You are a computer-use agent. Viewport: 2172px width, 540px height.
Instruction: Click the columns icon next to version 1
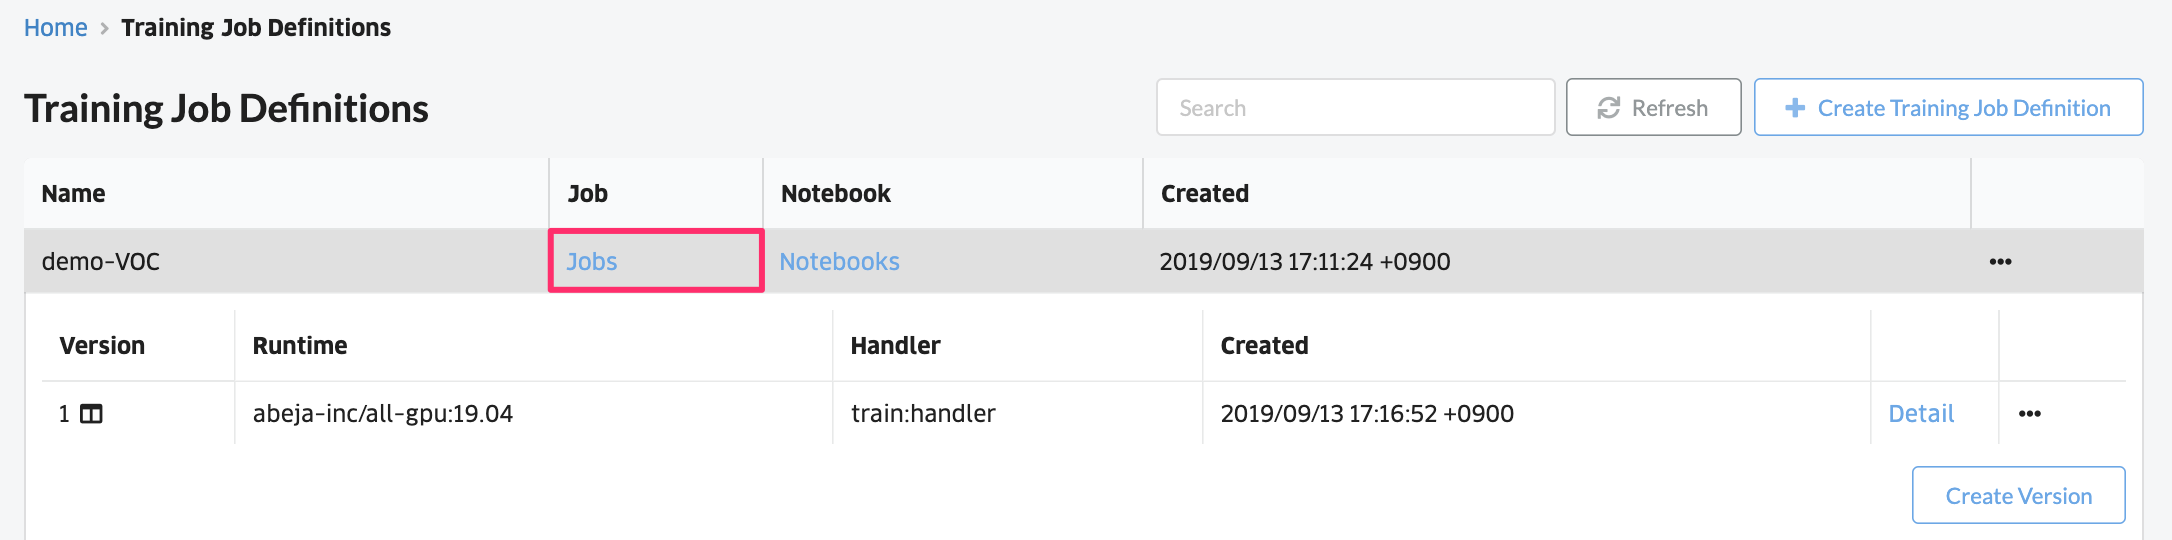(91, 414)
